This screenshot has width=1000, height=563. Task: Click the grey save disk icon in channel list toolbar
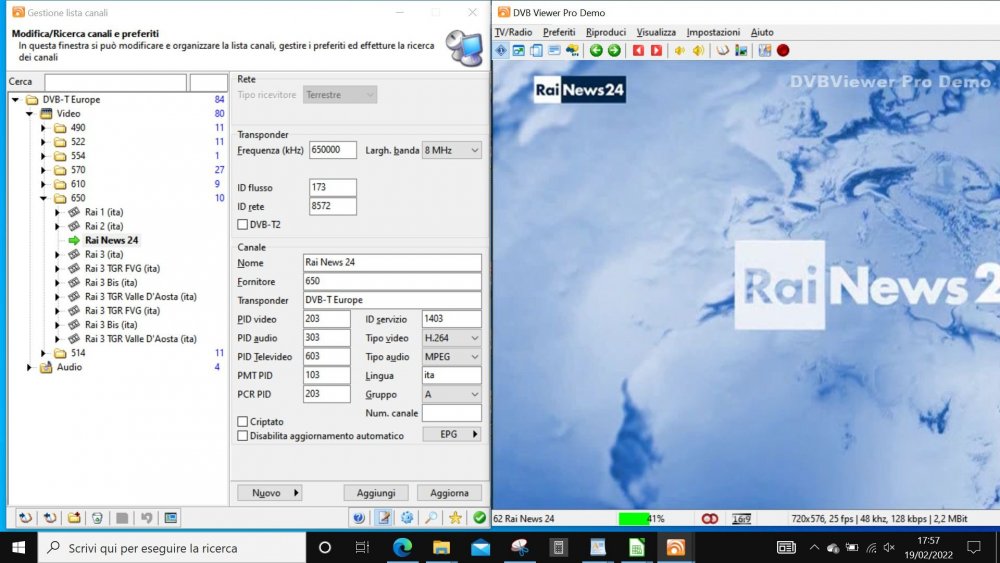(122, 518)
